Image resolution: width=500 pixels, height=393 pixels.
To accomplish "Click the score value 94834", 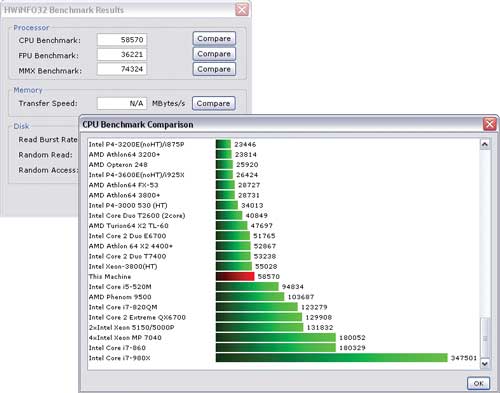I will click(x=293, y=287).
